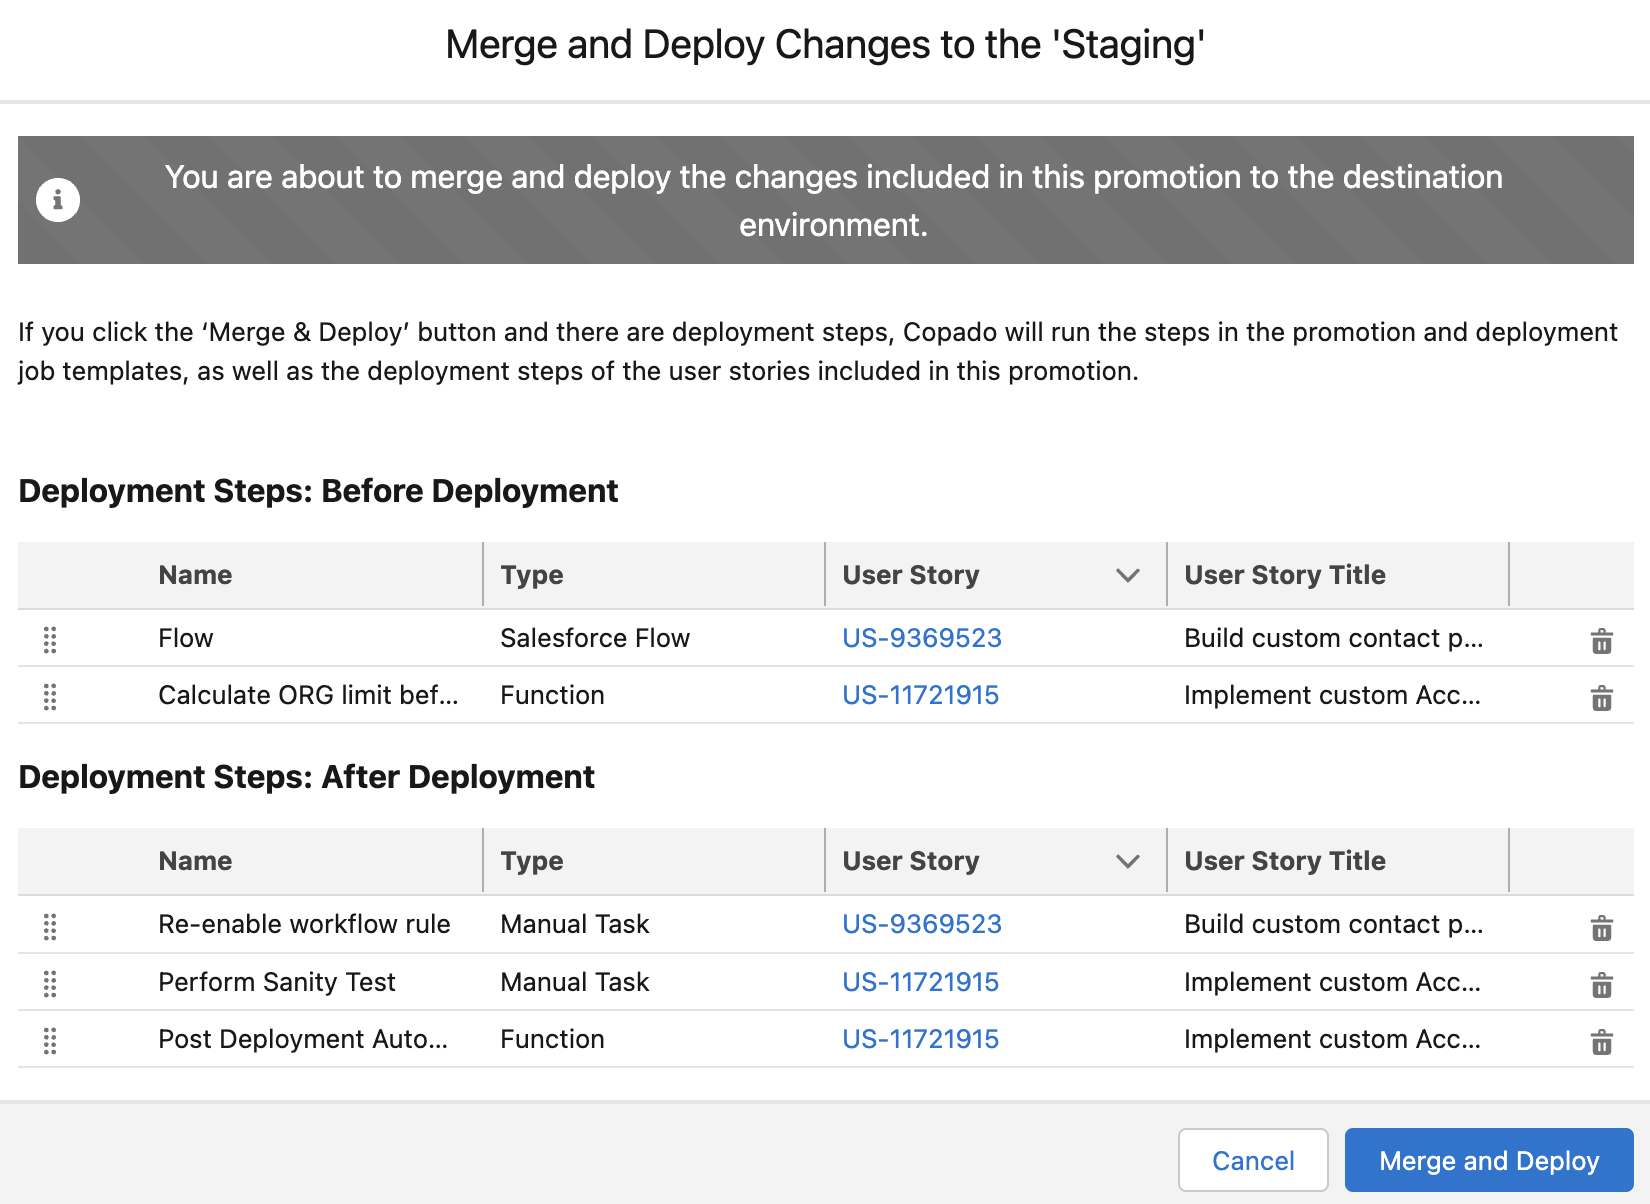Open US-11721915 link in Calculate ORG limit row
The image size is (1650, 1204).
(x=920, y=695)
